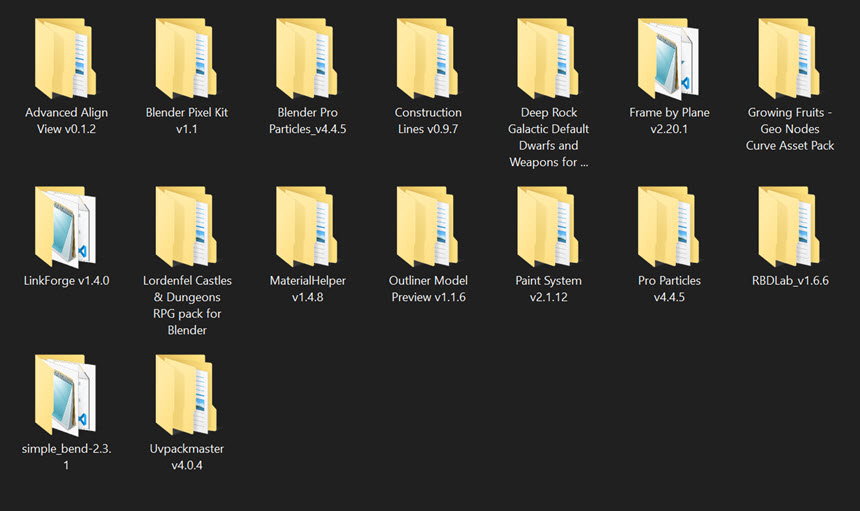Click the "Outliner Model Preview v1.1.6" label
860x511 pixels.
[x=428, y=289]
